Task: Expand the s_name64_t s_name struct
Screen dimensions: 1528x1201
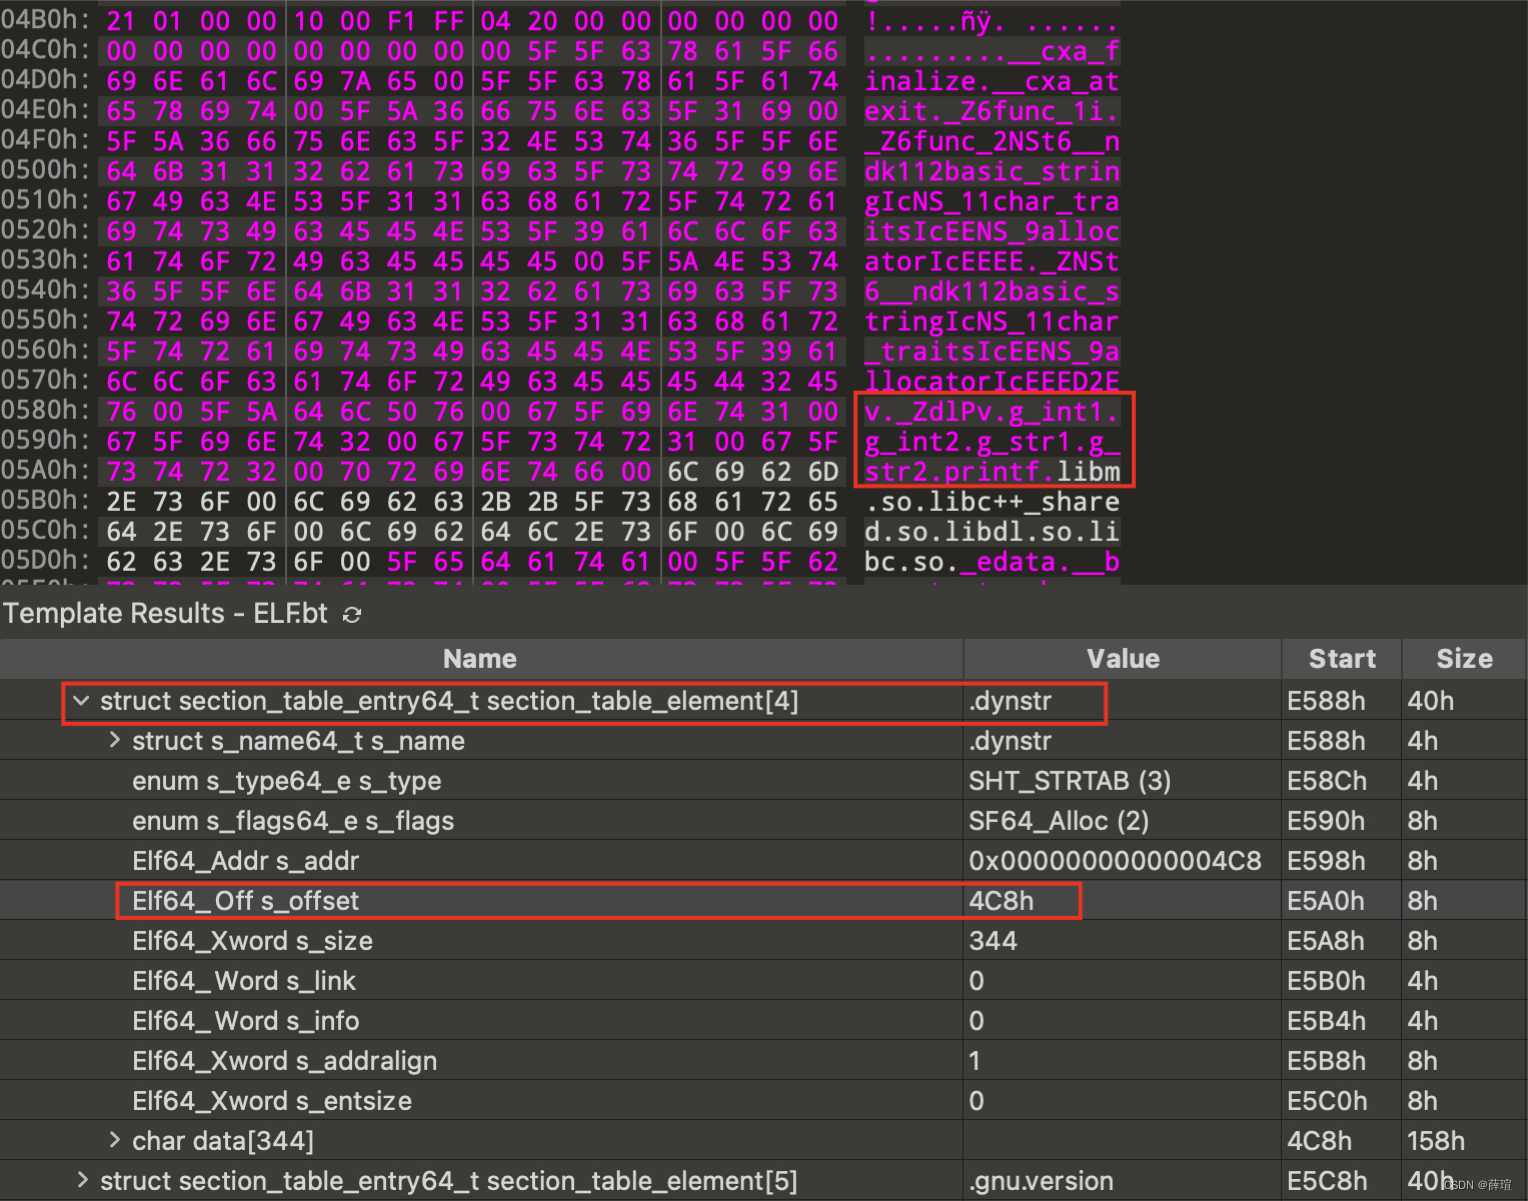Action: pyautogui.click(x=114, y=740)
